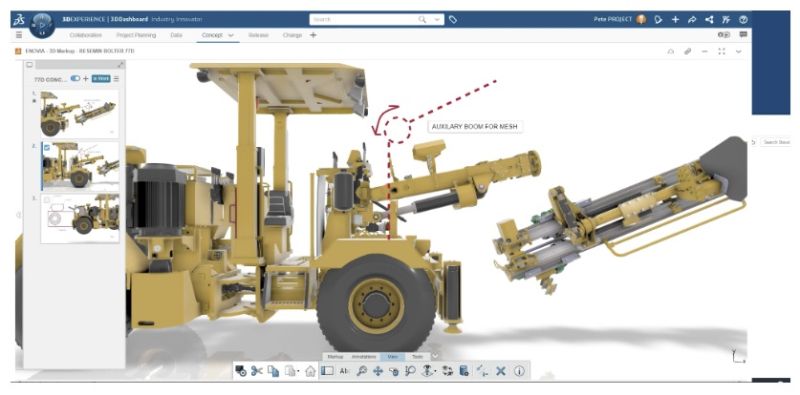This screenshot has height=395, width=800.
Task: Click the home view icon
Action: pyautogui.click(x=310, y=371)
